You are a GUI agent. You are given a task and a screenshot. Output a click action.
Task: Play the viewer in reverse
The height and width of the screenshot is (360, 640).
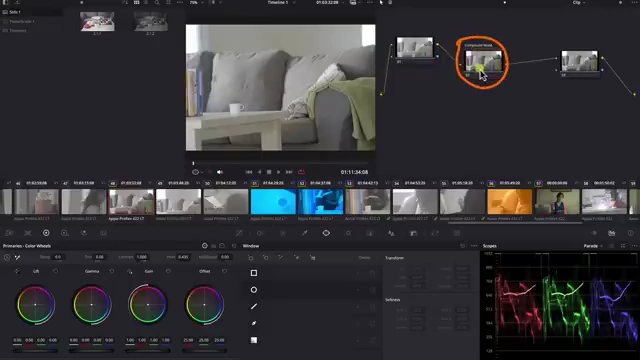pos(259,172)
